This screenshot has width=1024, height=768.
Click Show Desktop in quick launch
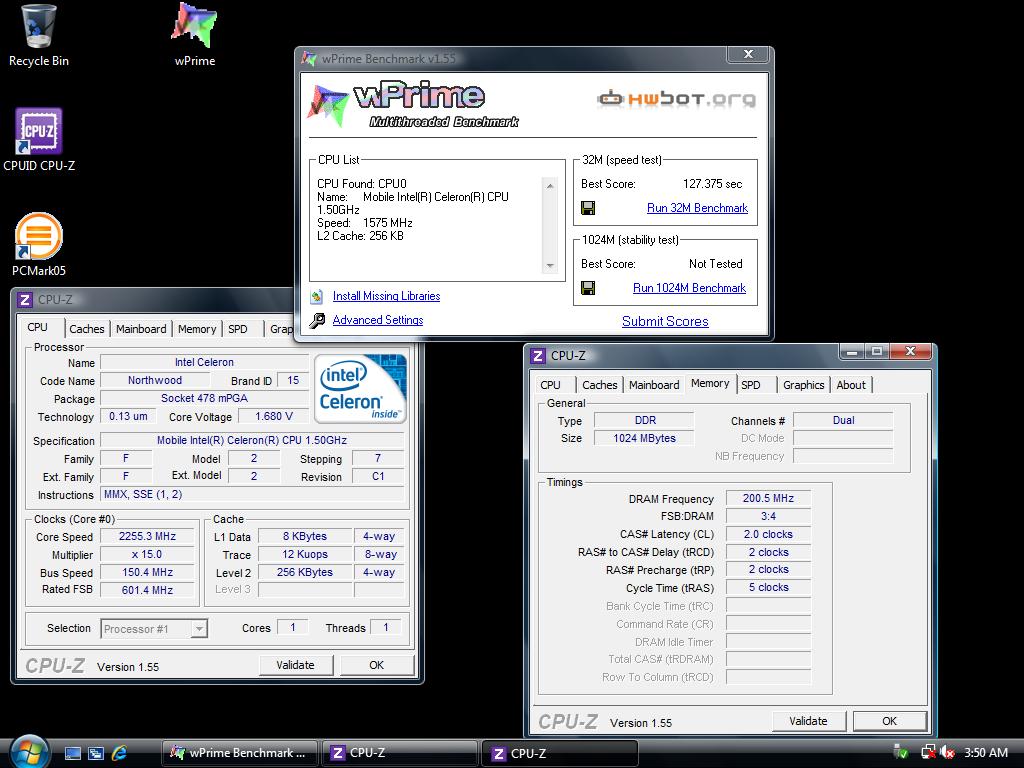coord(72,753)
